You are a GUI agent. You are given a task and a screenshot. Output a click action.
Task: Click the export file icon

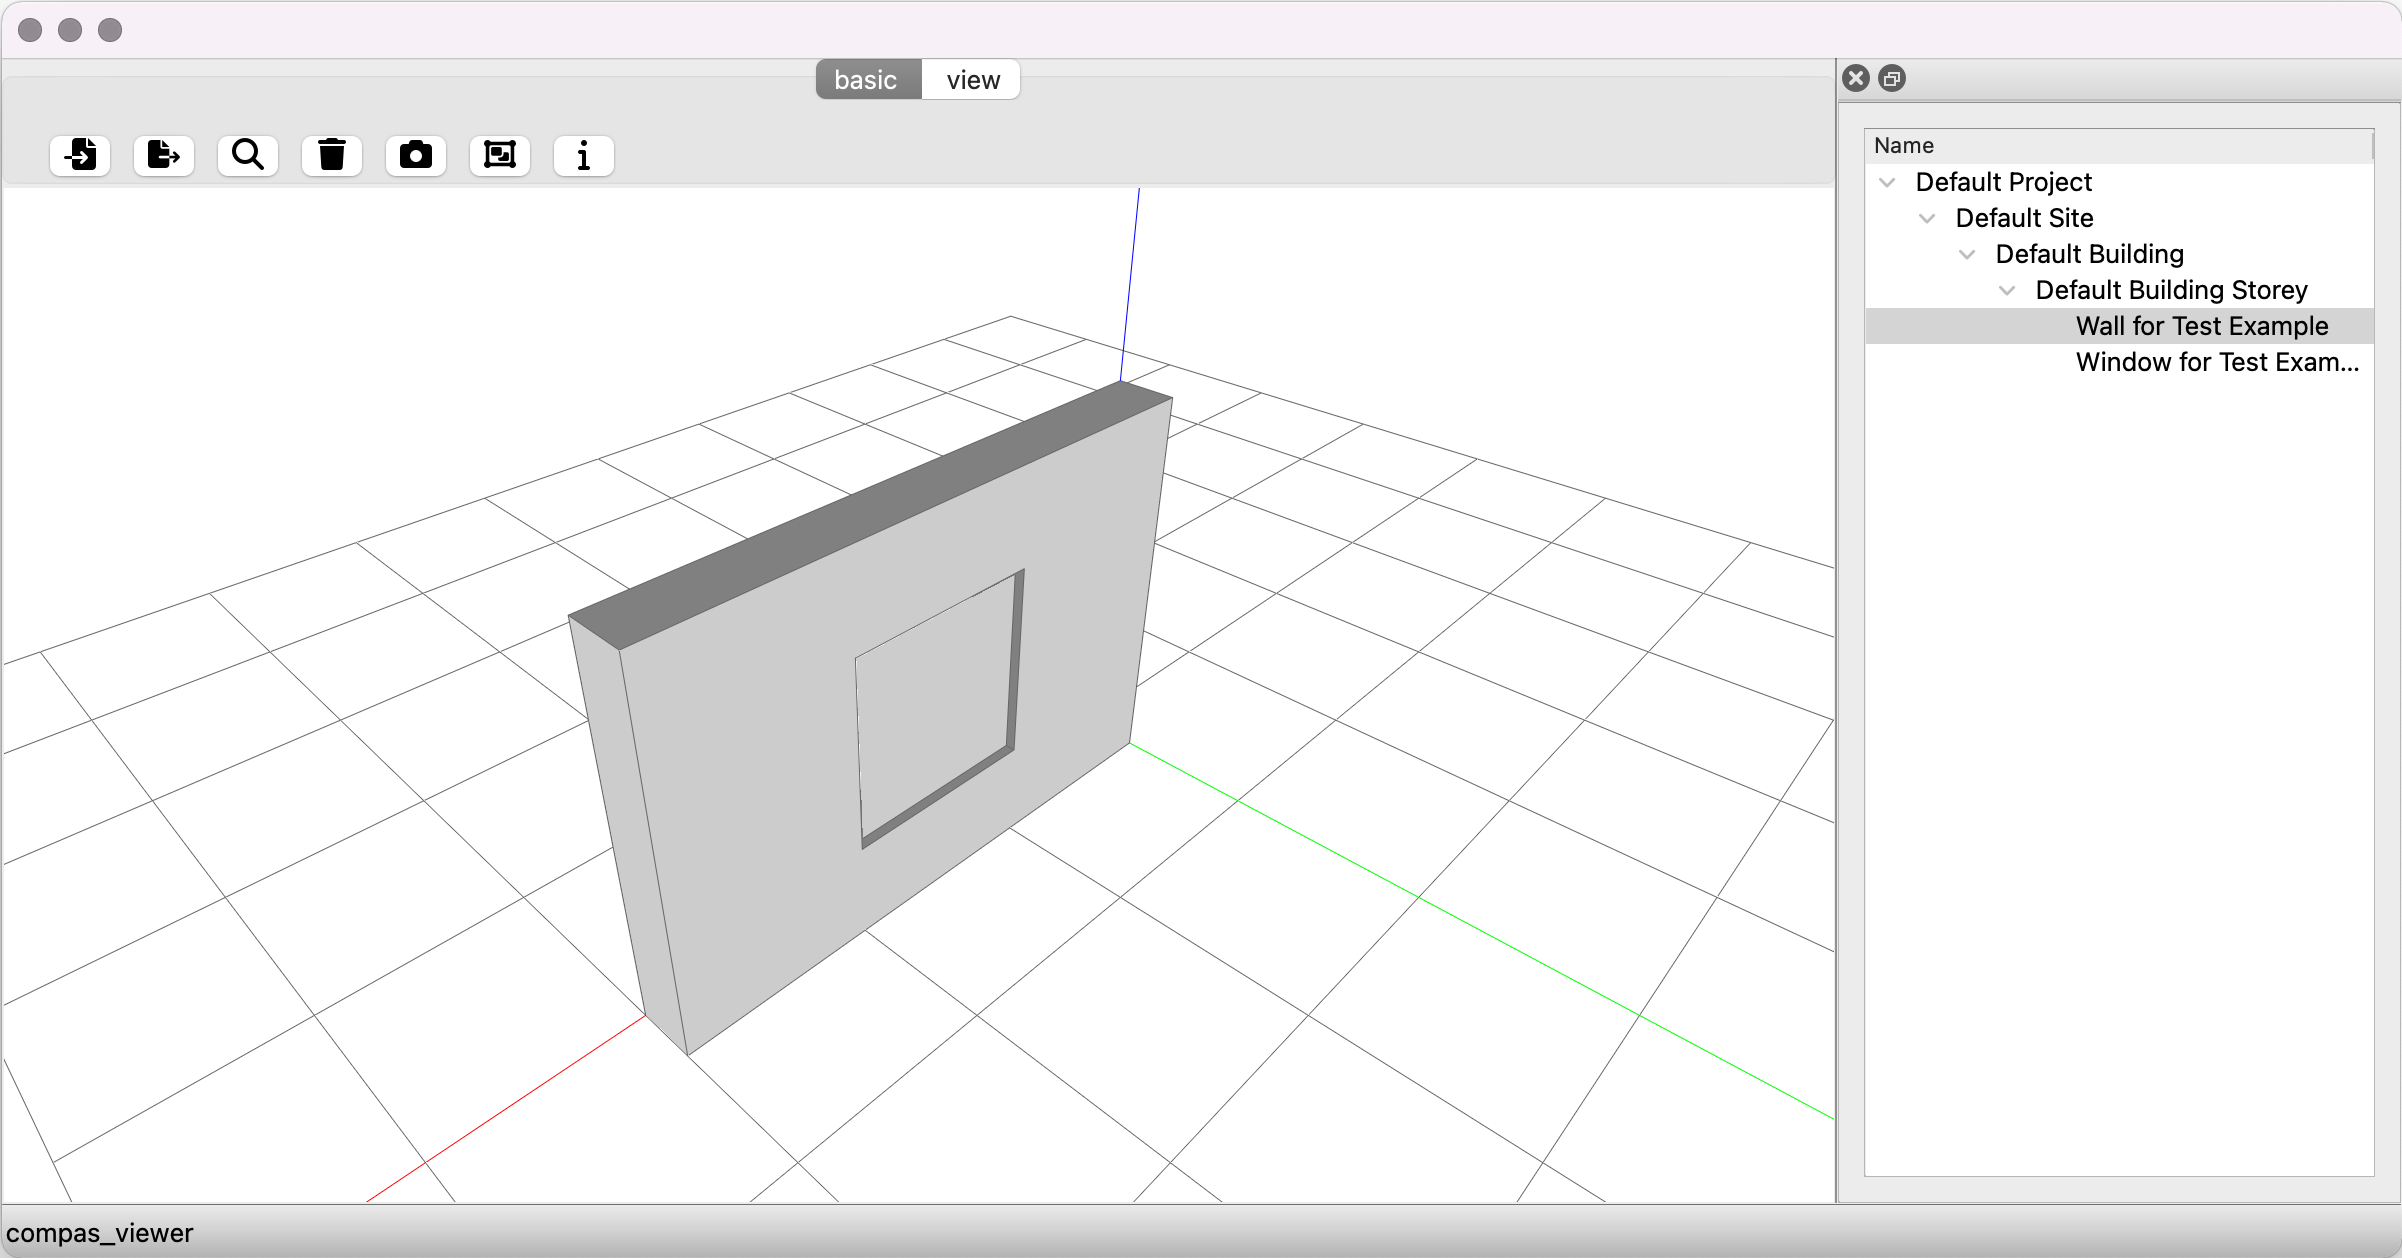164,155
